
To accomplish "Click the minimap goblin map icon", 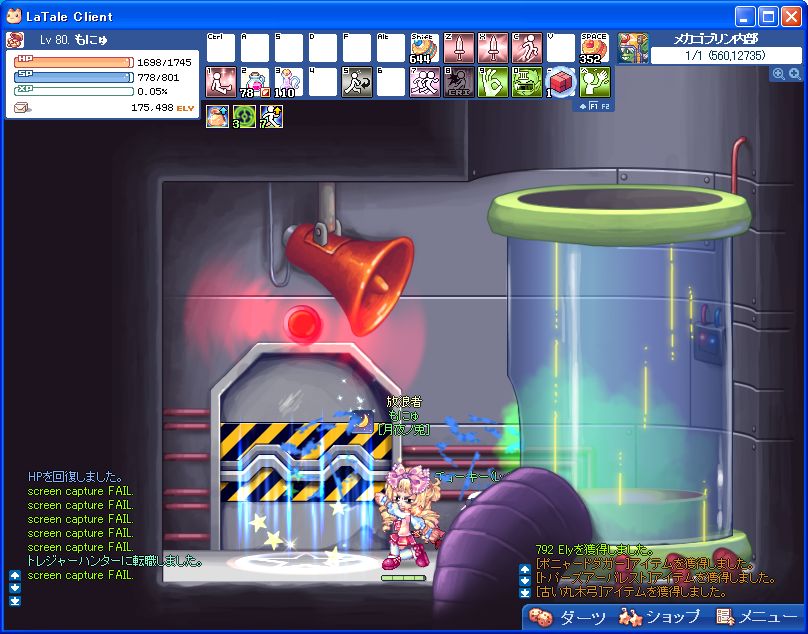I will point(633,48).
